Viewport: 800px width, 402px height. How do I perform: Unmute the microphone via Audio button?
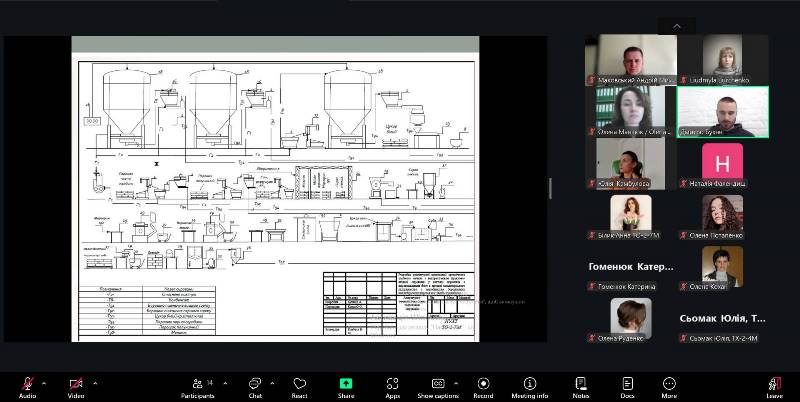(x=27, y=385)
